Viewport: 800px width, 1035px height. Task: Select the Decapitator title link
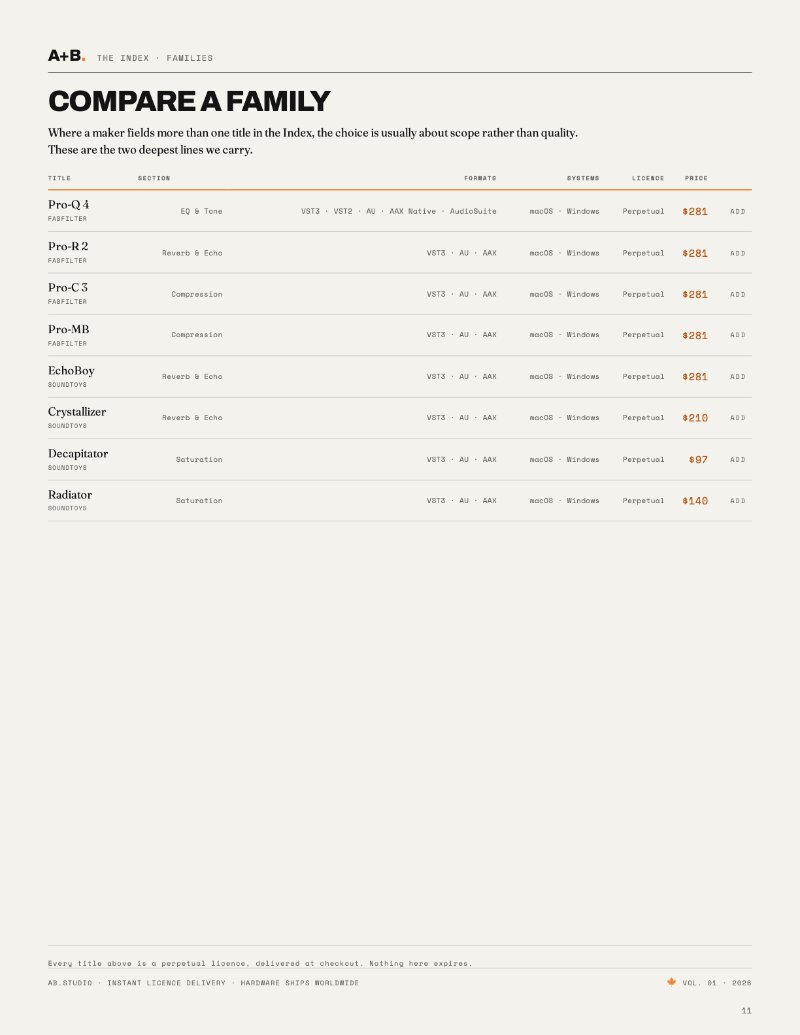(78, 453)
